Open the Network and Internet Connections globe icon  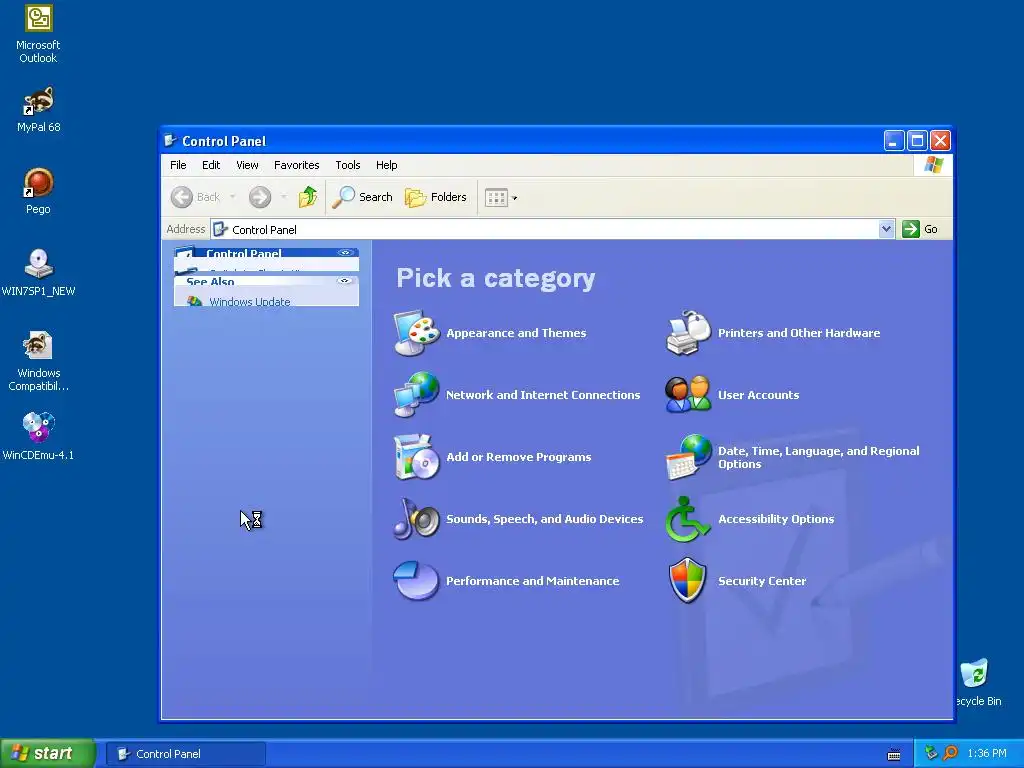click(x=417, y=394)
